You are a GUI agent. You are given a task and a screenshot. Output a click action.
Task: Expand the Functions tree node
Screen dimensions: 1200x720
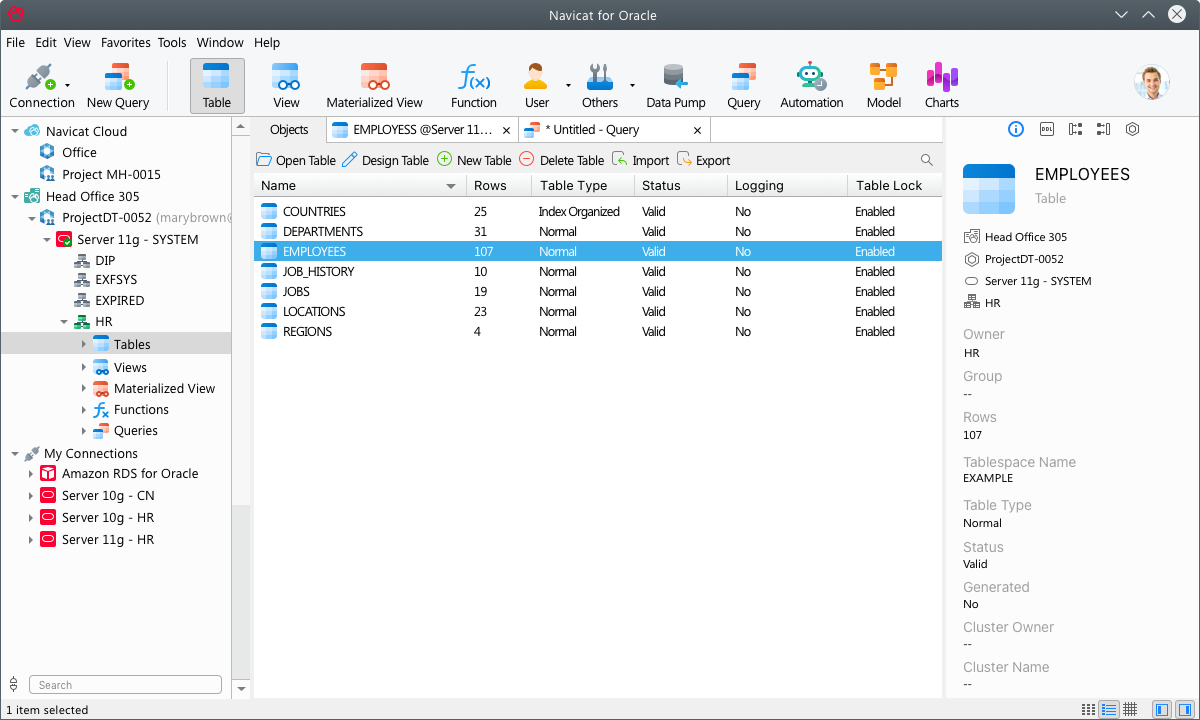pos(84,410)
